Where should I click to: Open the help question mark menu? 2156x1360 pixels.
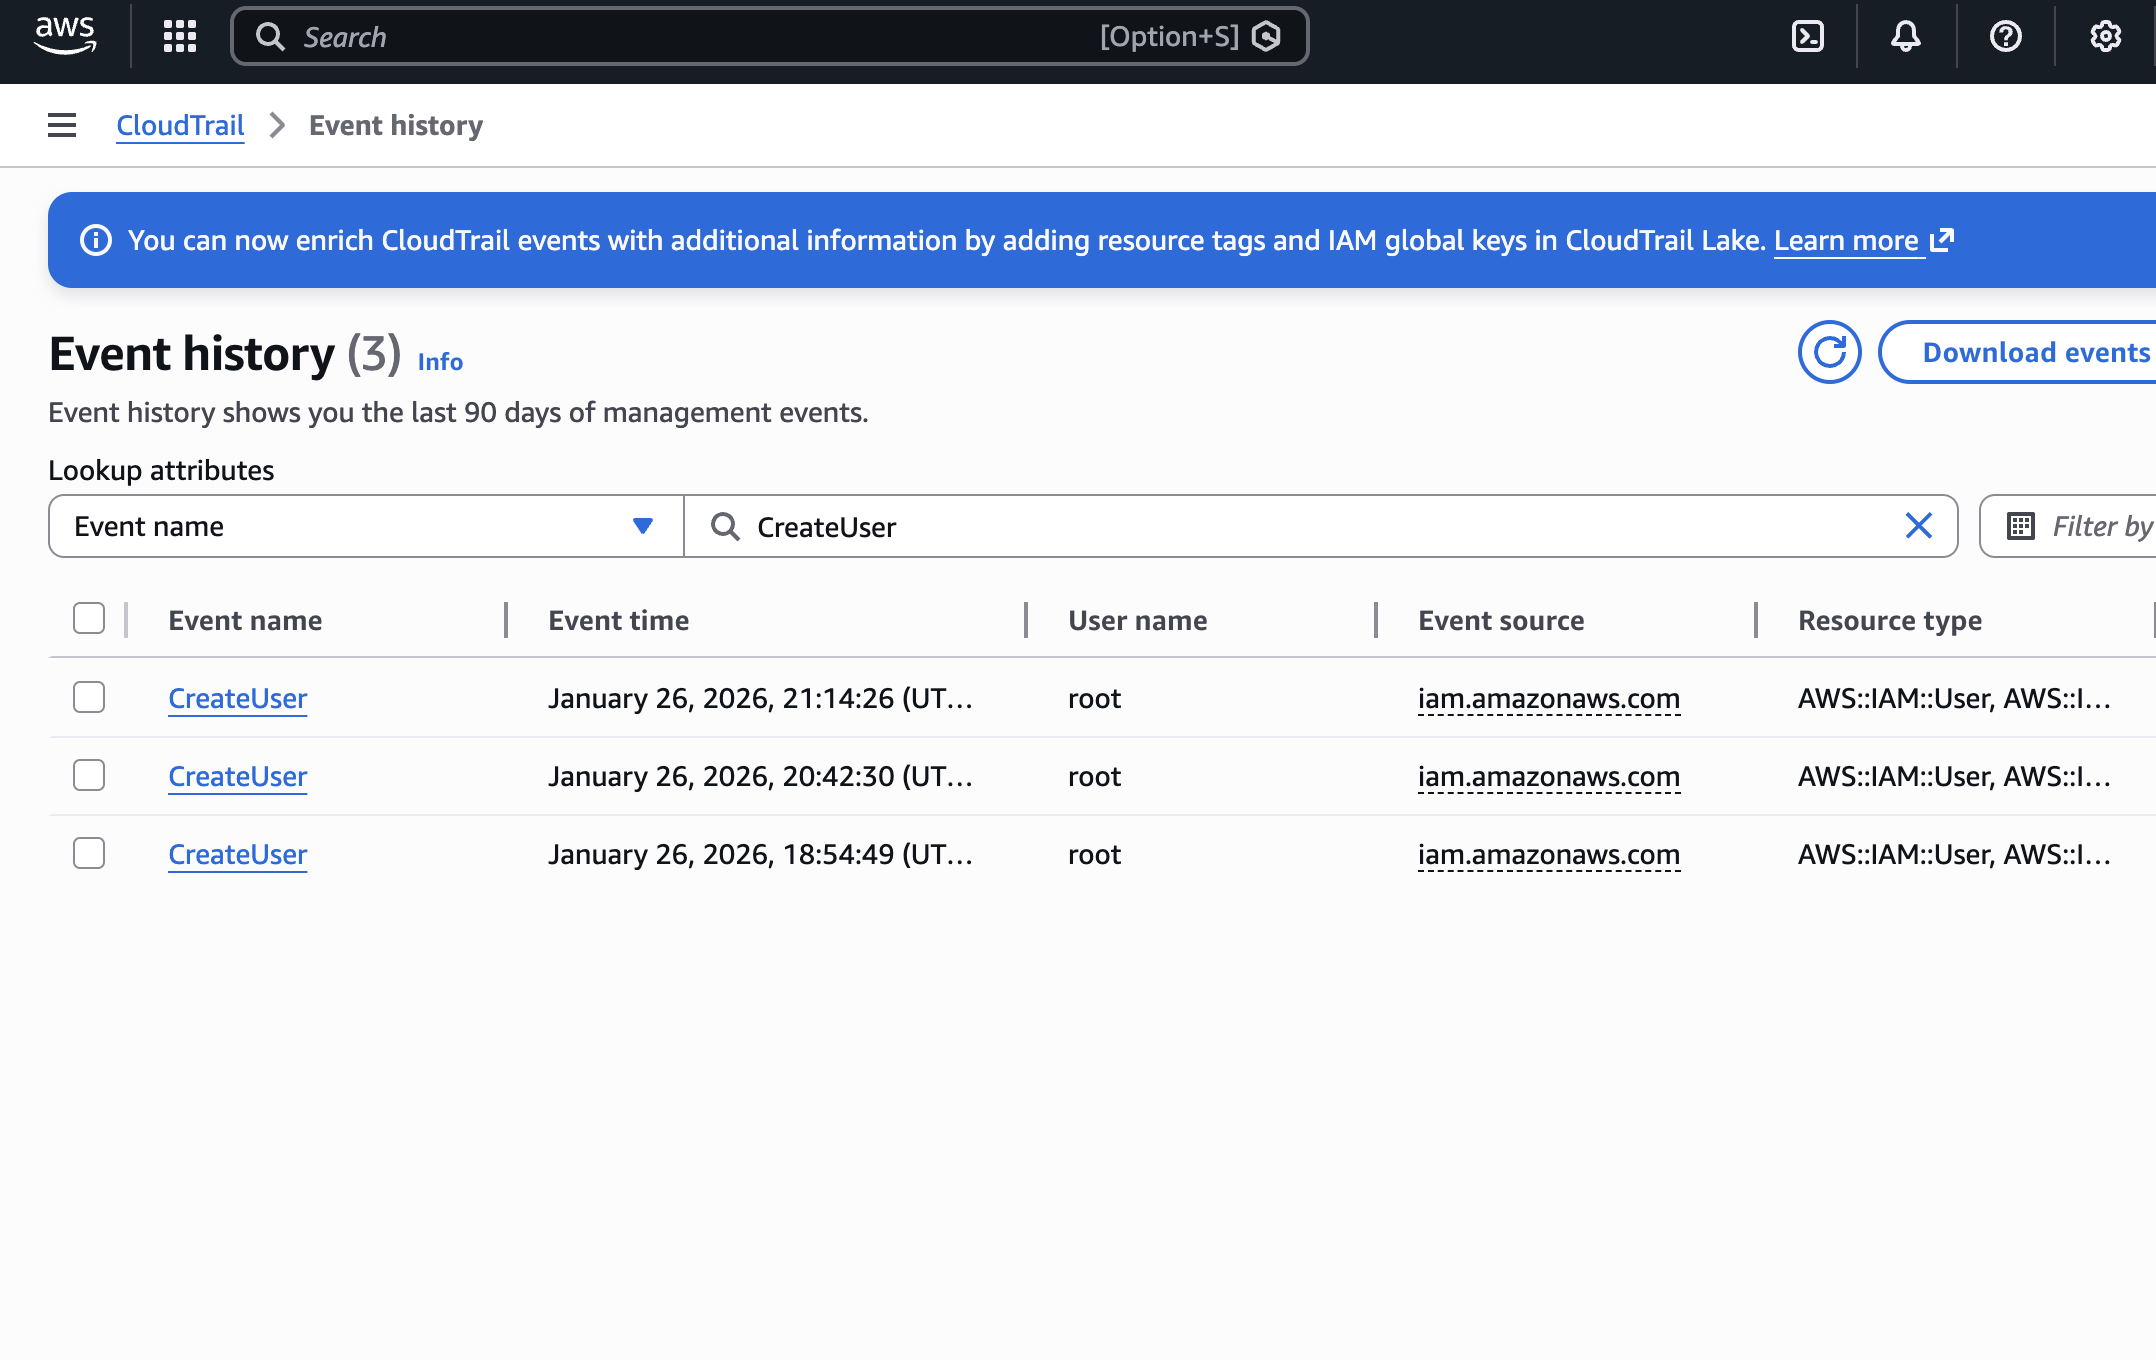coord(2006,36)
